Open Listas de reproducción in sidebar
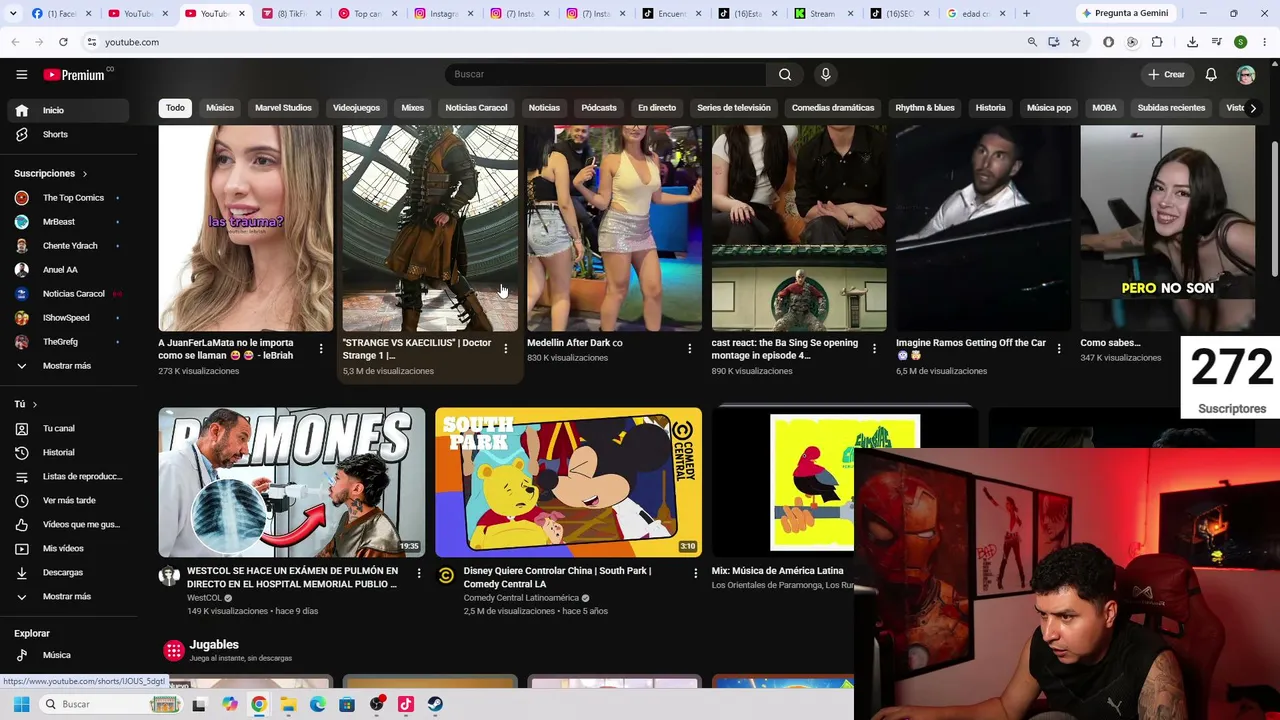Screen dimensions: 1280x720 point(66,477)
